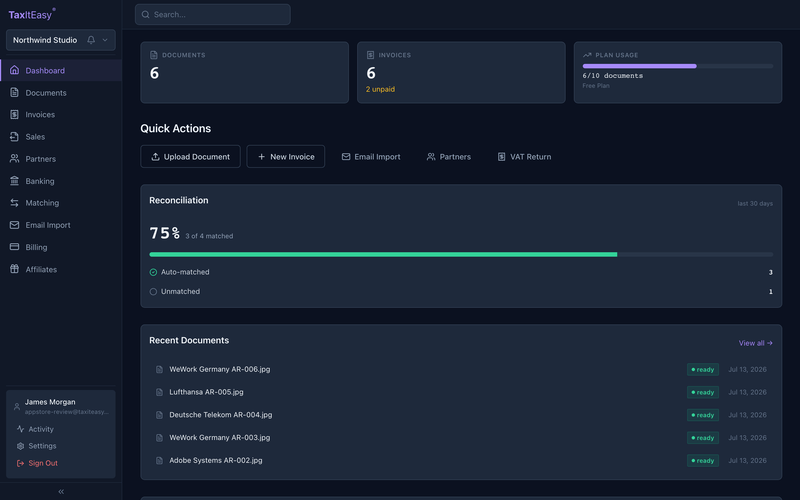Click VAT Return quick action
Viewport: 800px width, 500px height.
coord(524,157)
